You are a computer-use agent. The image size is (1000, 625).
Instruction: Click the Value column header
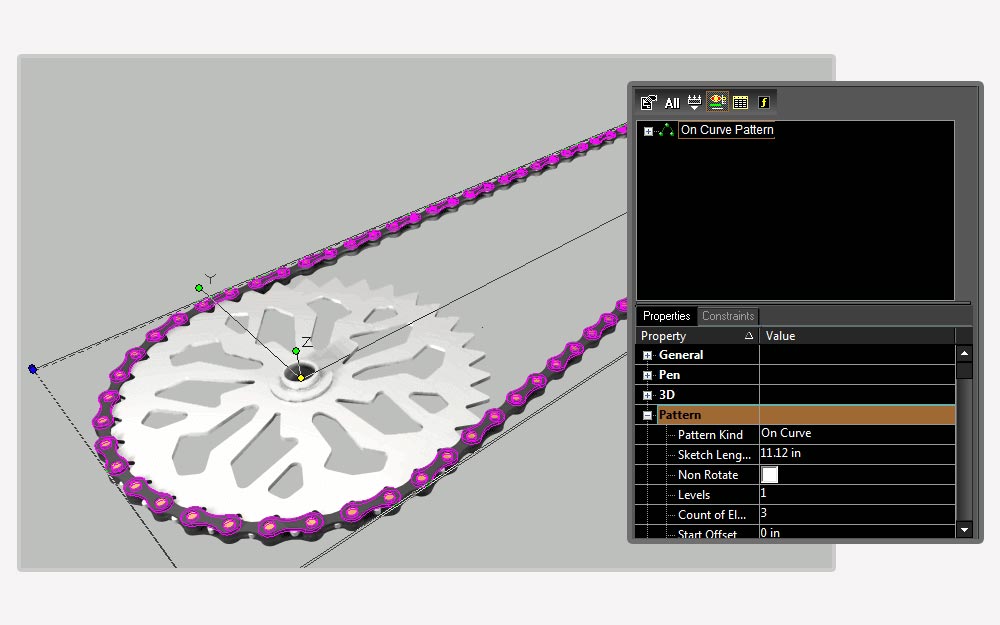tap(857, 335)
